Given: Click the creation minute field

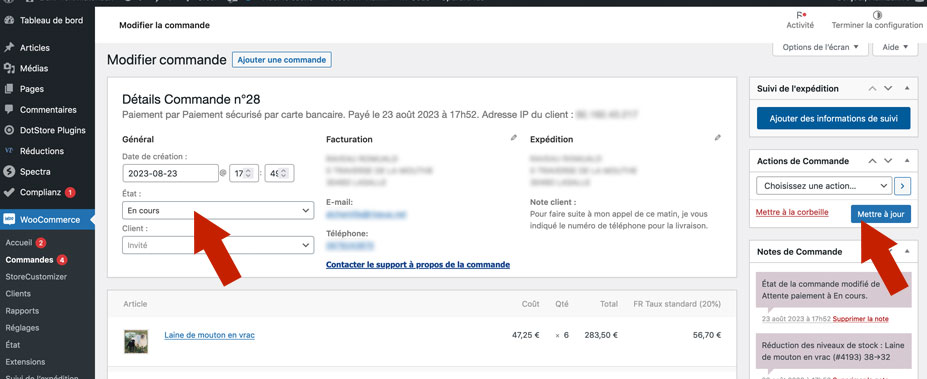Looking at the screenshot, I should 280,174.
